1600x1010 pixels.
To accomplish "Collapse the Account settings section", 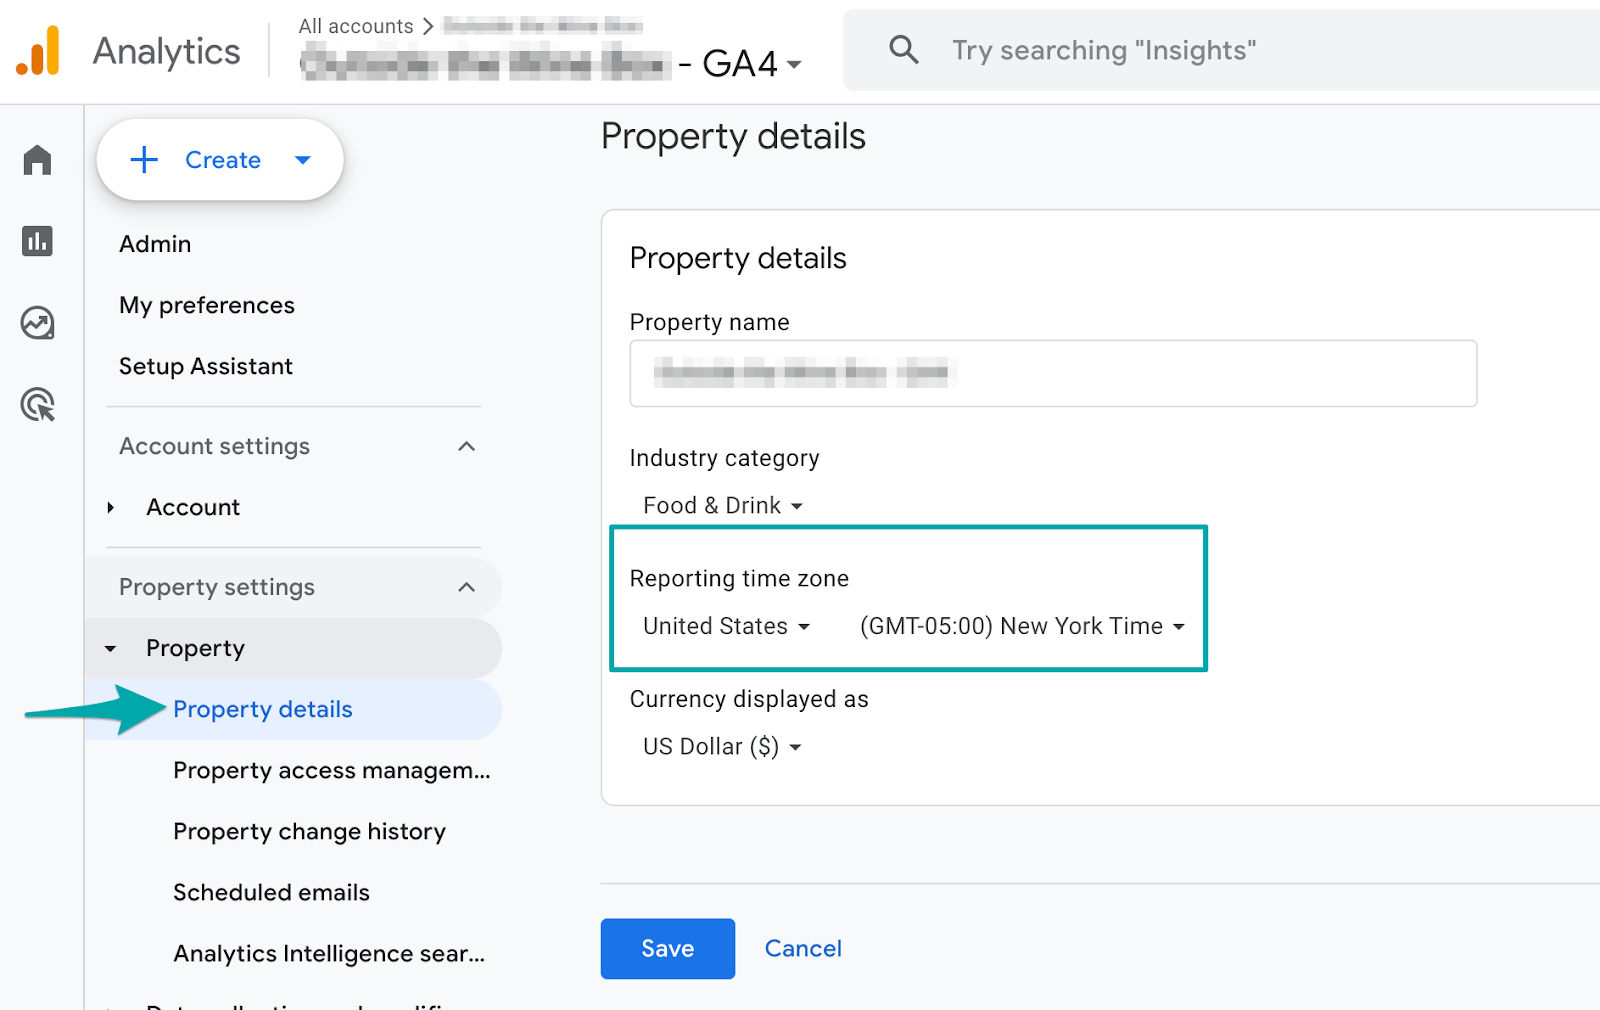I will pos(466,446).
